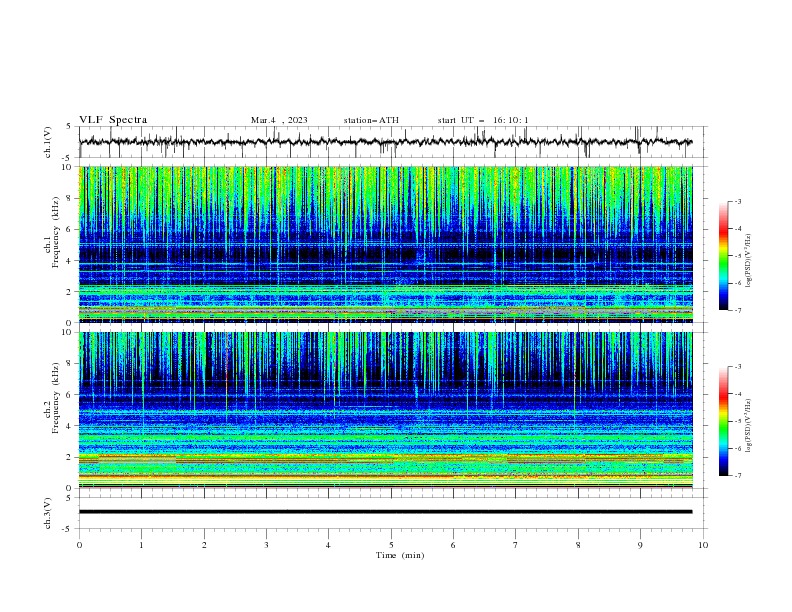
Task: Click the "2" kHz tick of ch.1 frequency axis
Action: click(69, 292)
